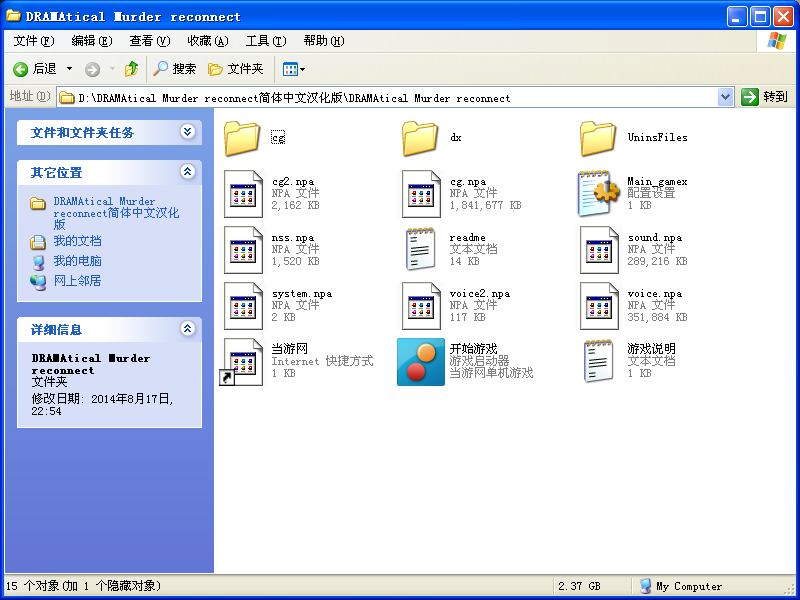Select the voice2.npa file icon

tap(421, 306)
